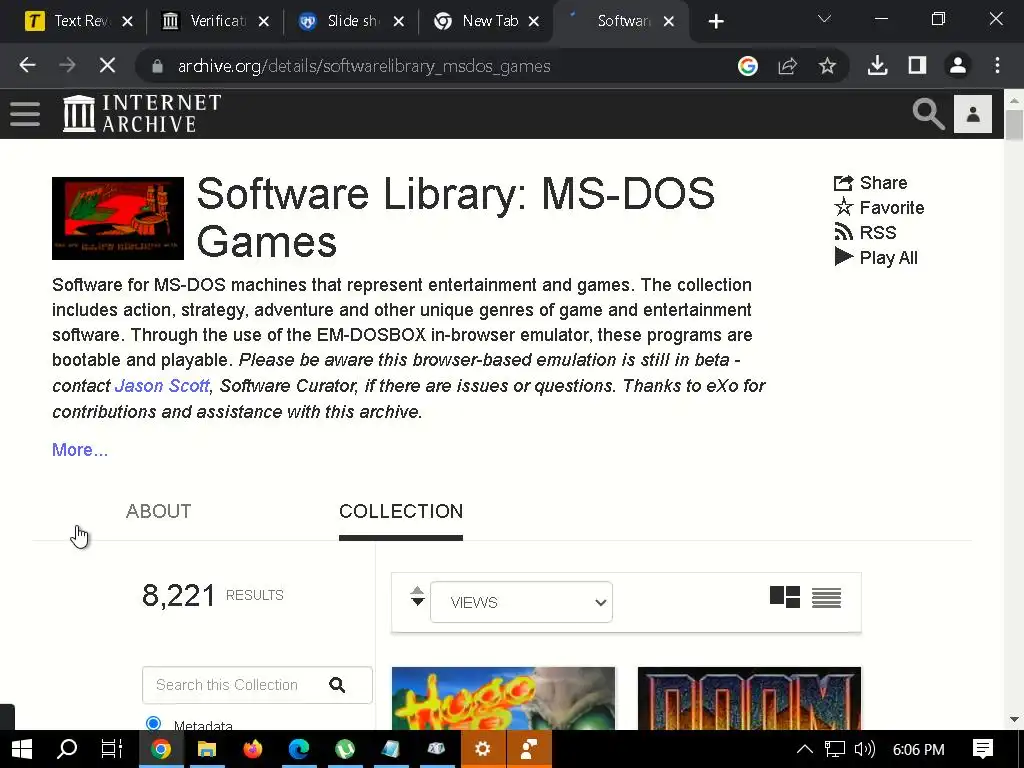The image size is (1024, 768).
Task: Open the Internet Archive hamburger menu
Action: click(25, 114)
